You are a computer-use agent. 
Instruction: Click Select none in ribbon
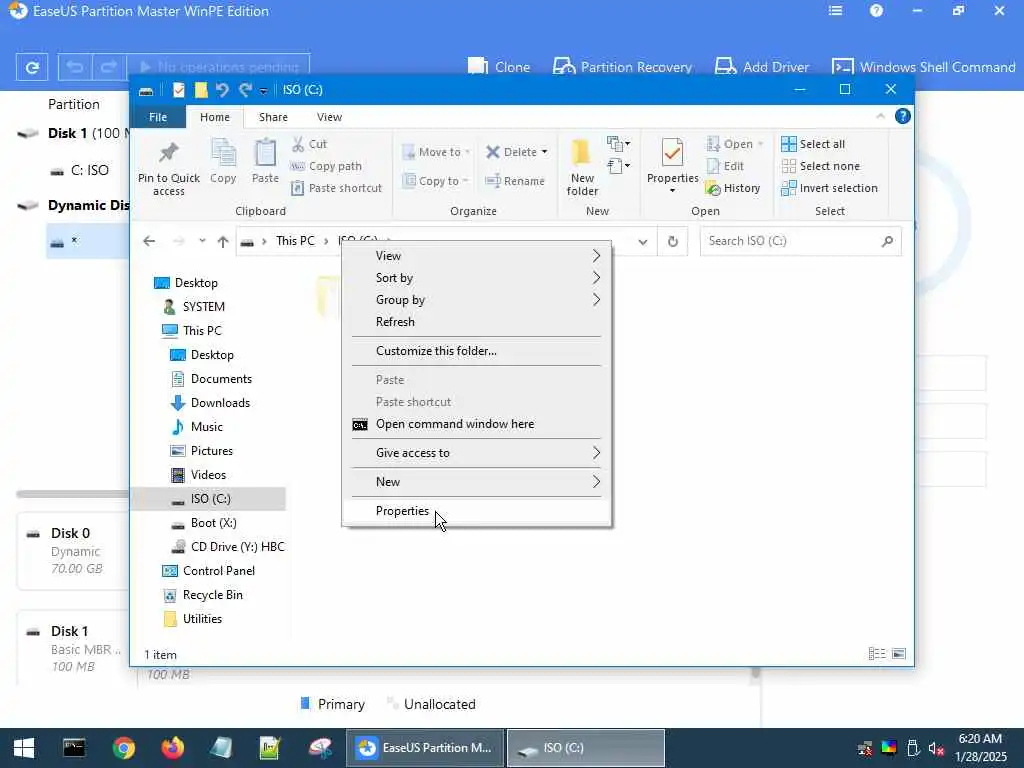821,166
